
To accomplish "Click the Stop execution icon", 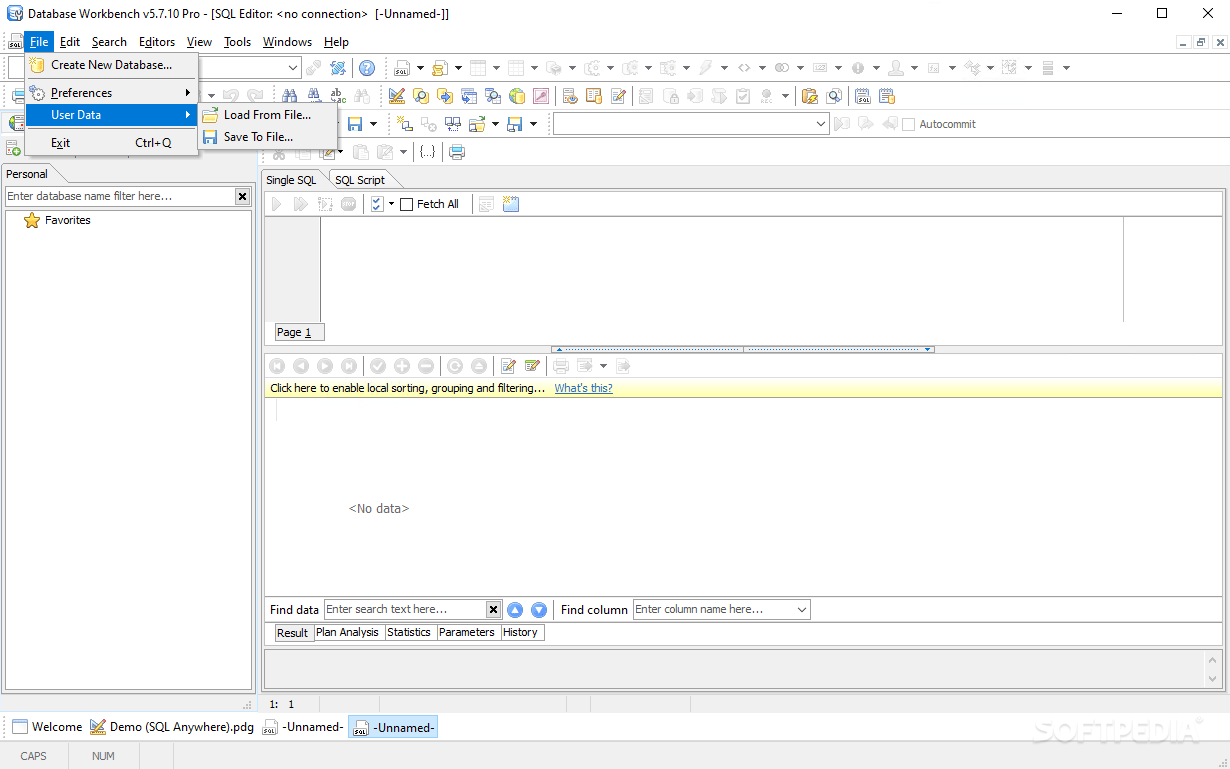I will click(x=348, y=204).
